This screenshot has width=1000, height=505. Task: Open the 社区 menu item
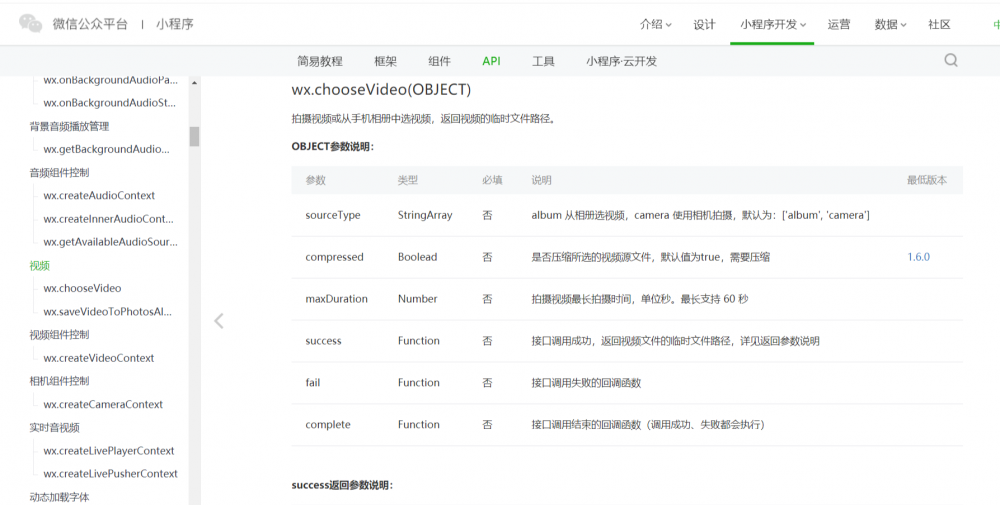[939, 24]
